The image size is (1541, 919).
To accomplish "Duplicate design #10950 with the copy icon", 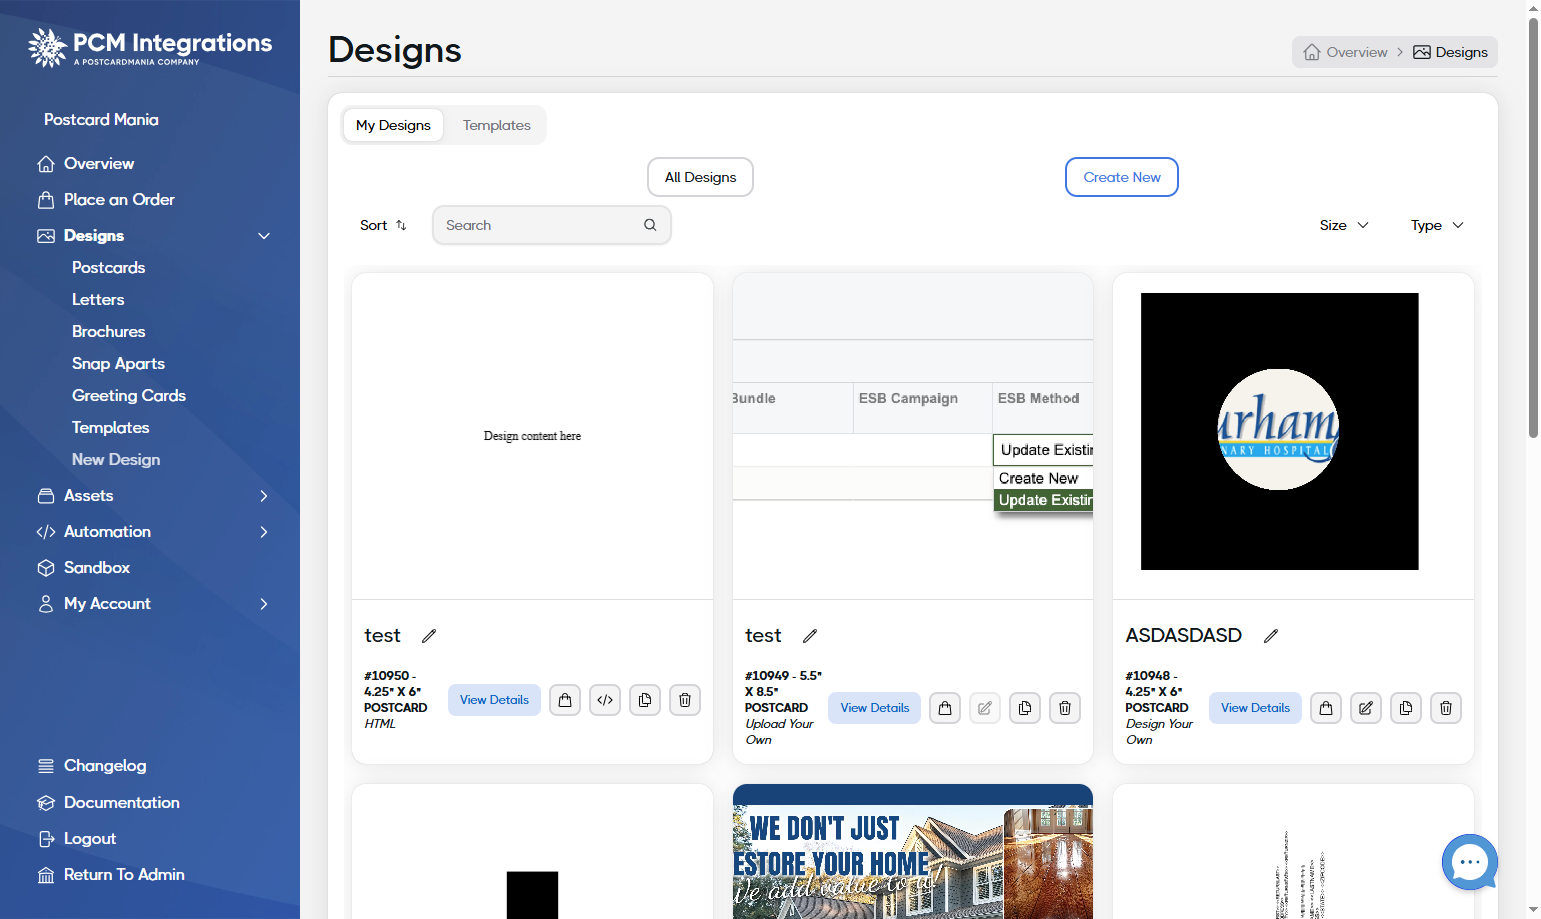I will [x=645, y=700].
